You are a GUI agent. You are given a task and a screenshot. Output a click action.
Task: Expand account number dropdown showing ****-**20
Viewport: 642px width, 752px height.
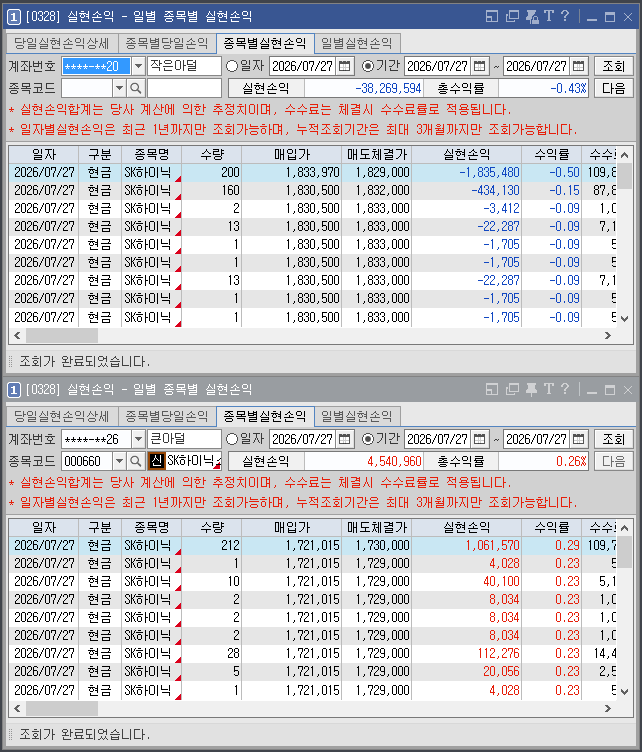[138, 66]
